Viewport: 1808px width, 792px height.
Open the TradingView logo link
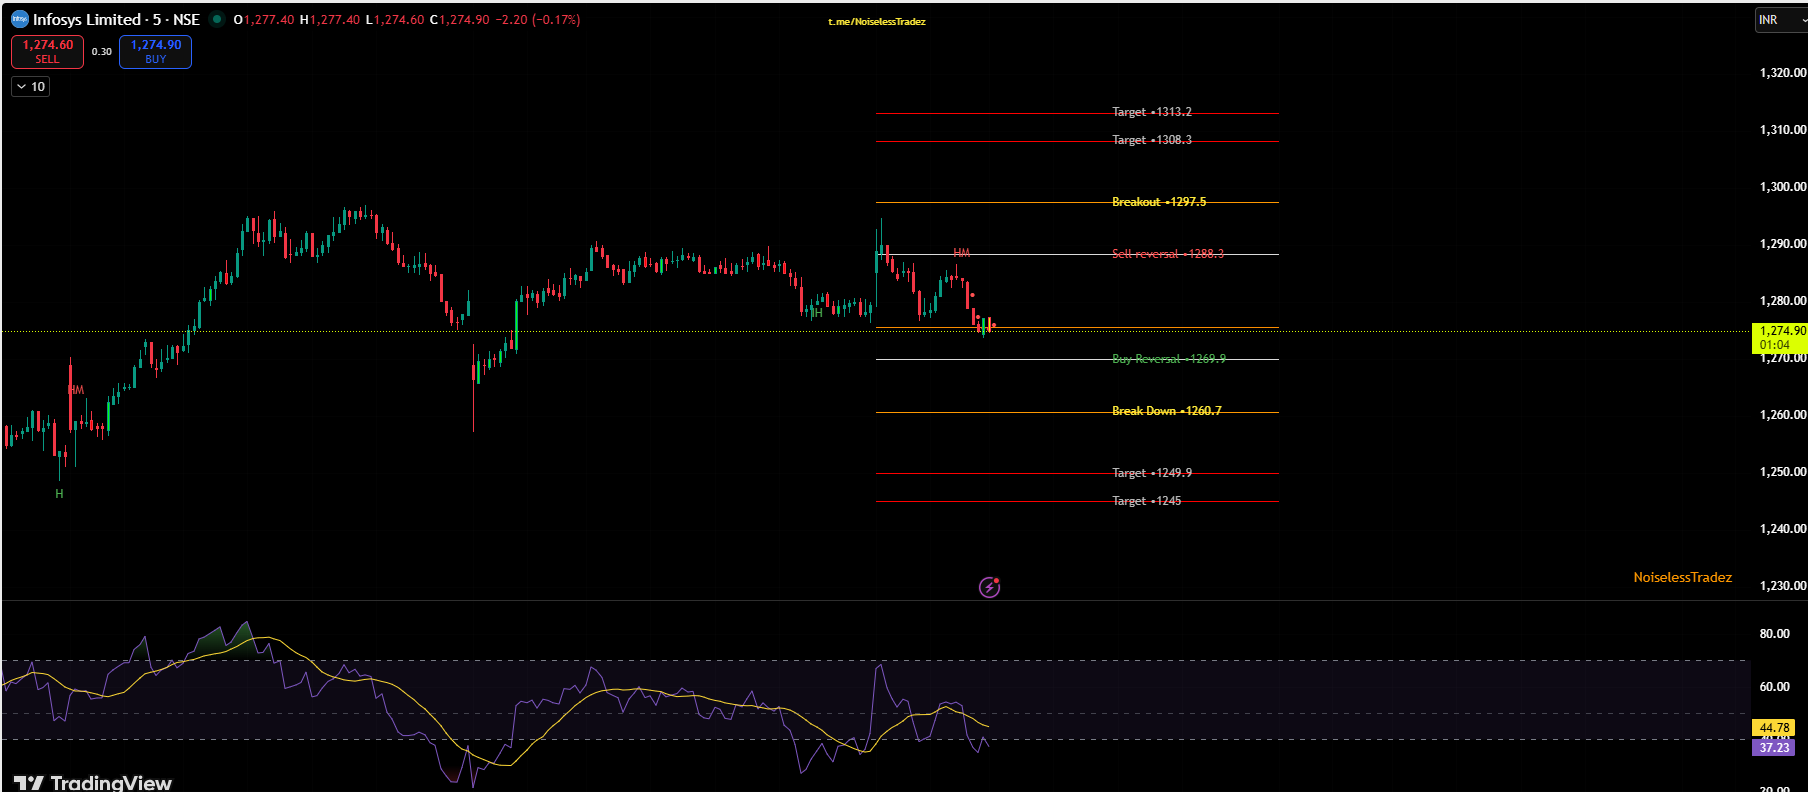point(93,782)
